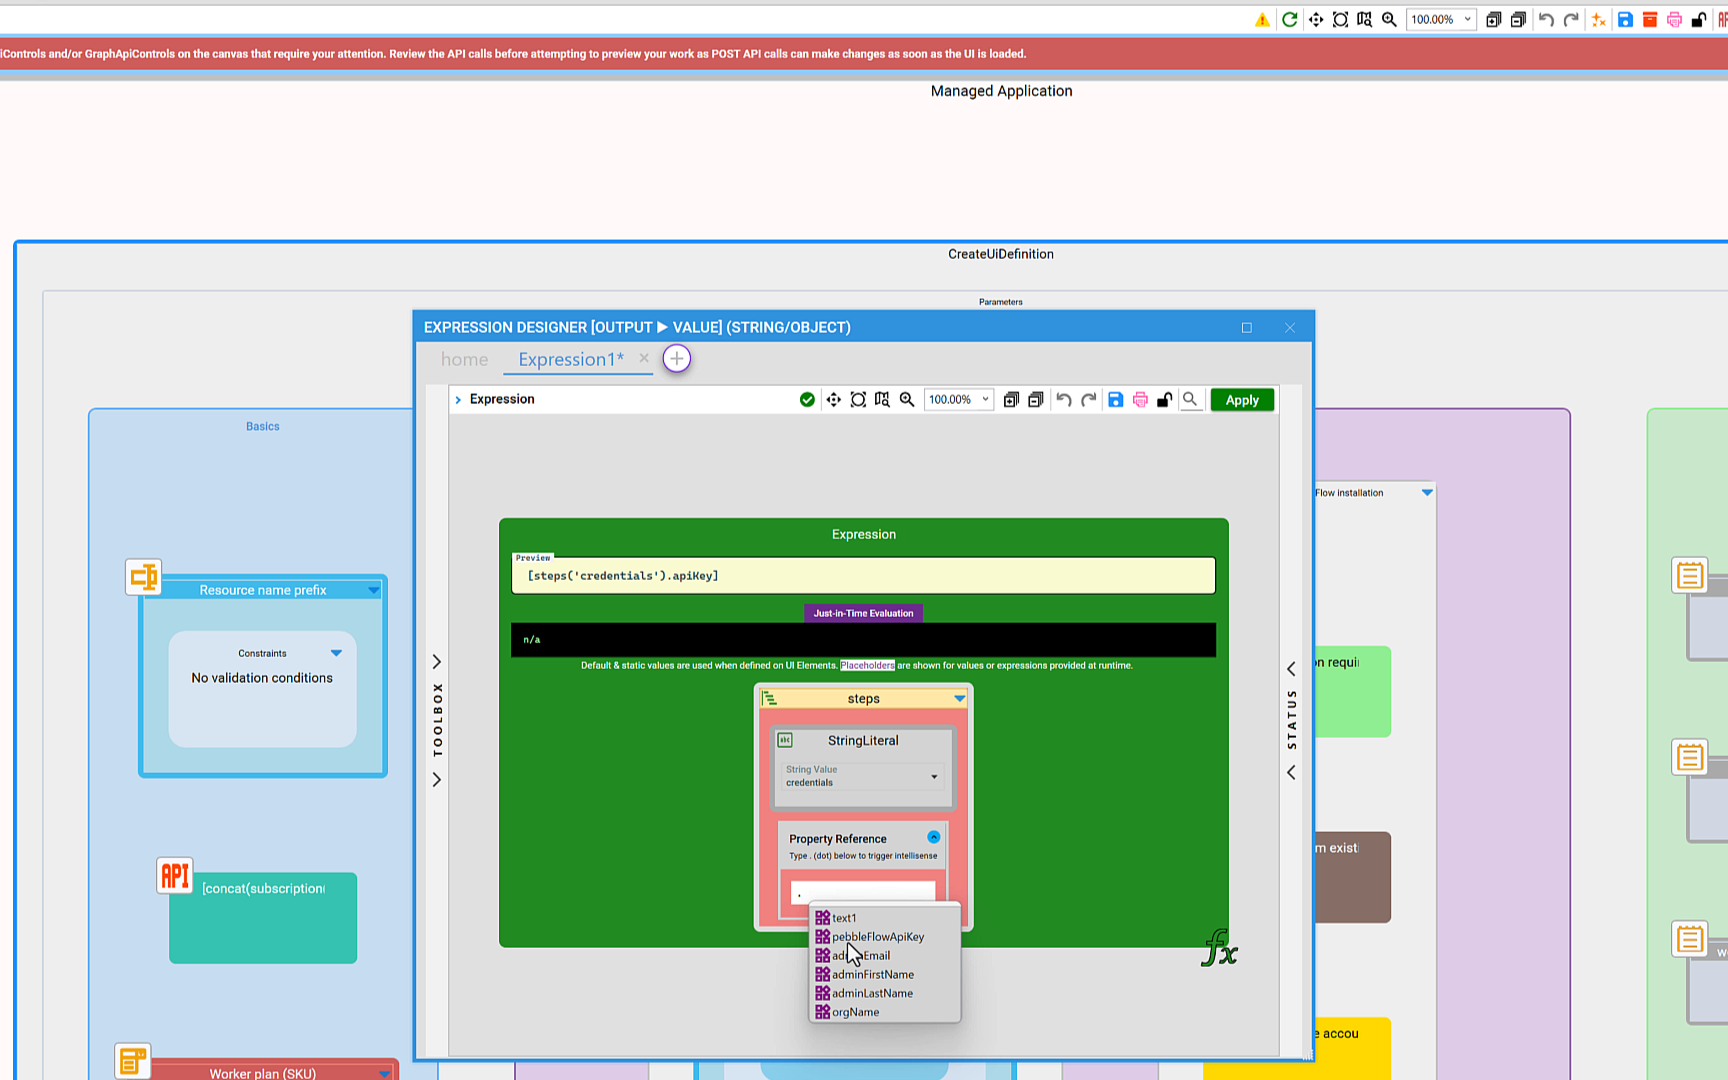Click the green Apply button
1728x1080 pixels.
[x=1242, y=400]
